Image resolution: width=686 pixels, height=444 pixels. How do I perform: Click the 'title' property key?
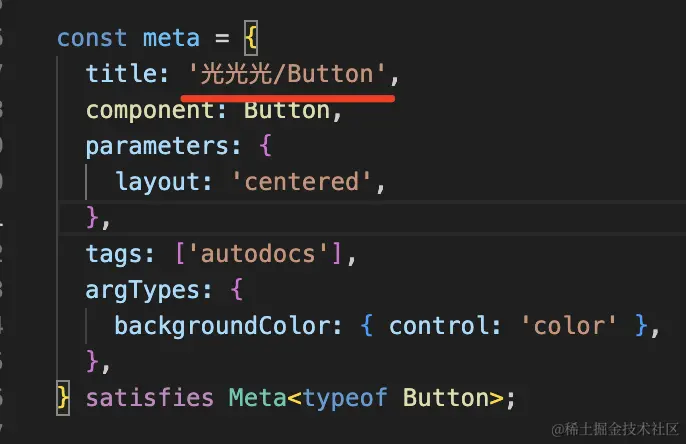pos(121,73)
